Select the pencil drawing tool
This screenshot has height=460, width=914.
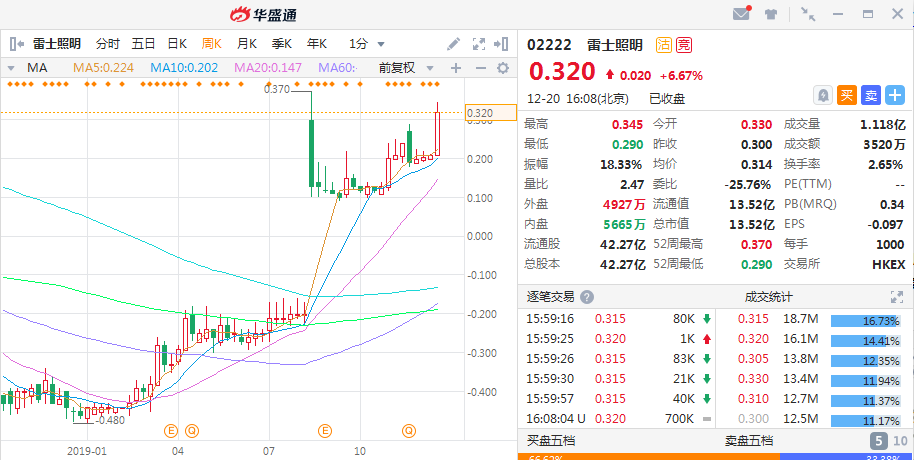point(454,44)
